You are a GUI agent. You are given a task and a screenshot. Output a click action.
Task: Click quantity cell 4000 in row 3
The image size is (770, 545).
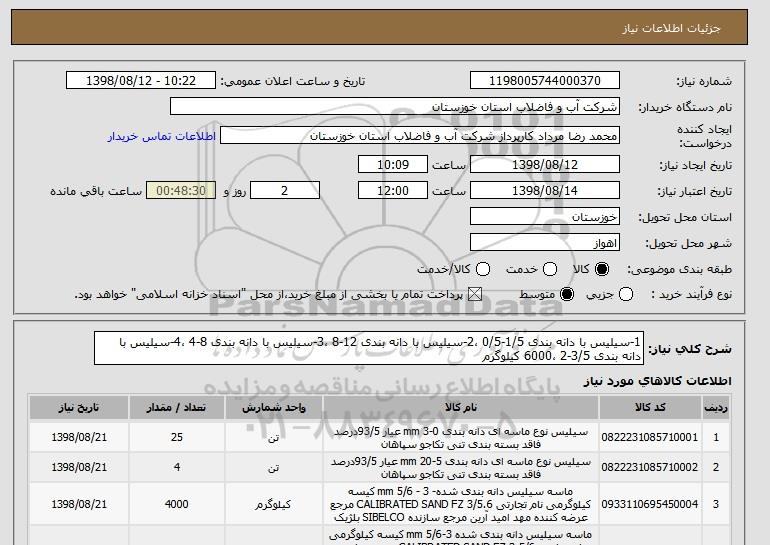point(177,504)
